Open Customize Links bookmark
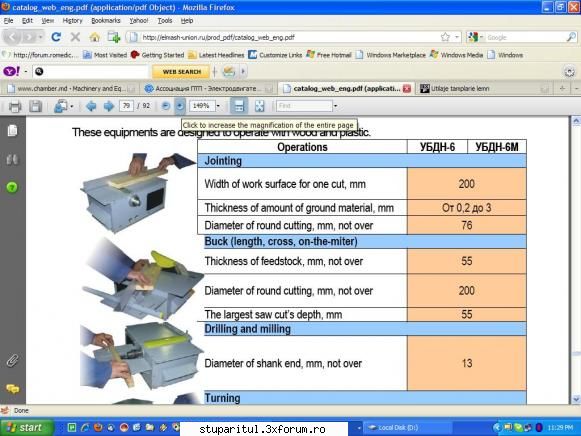581x436 pixels. click(275, 55)
